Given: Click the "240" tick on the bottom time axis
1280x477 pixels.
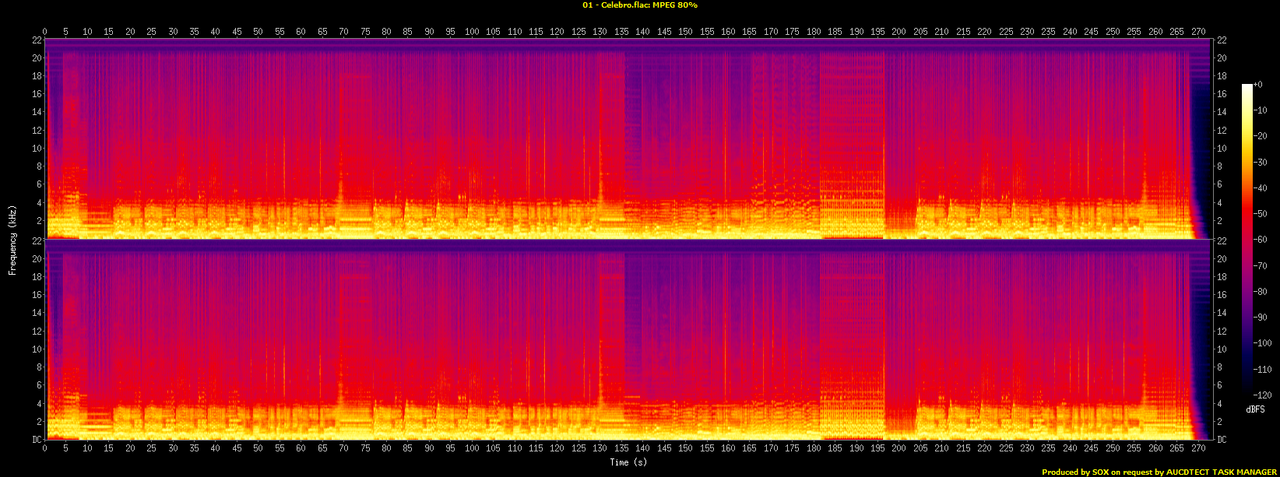Looking at the screenshot, I should (x=1070, y=450).
